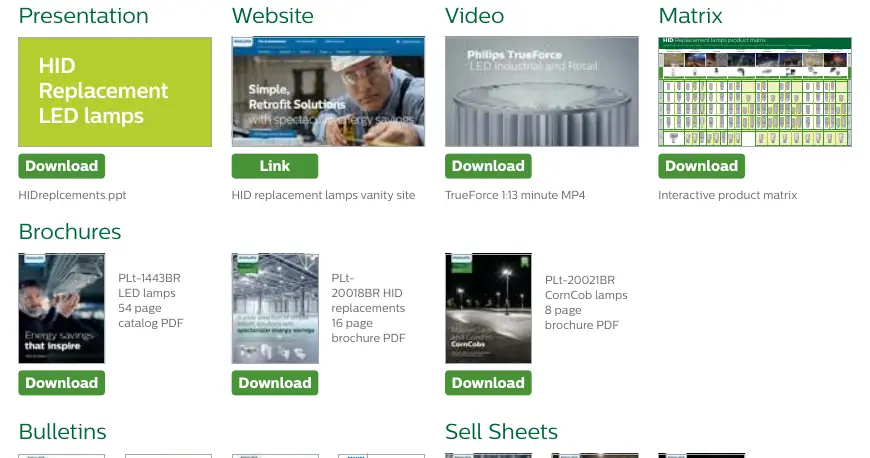Download the PLt-20021BR CornCob lamps brochure

point(488,383)
